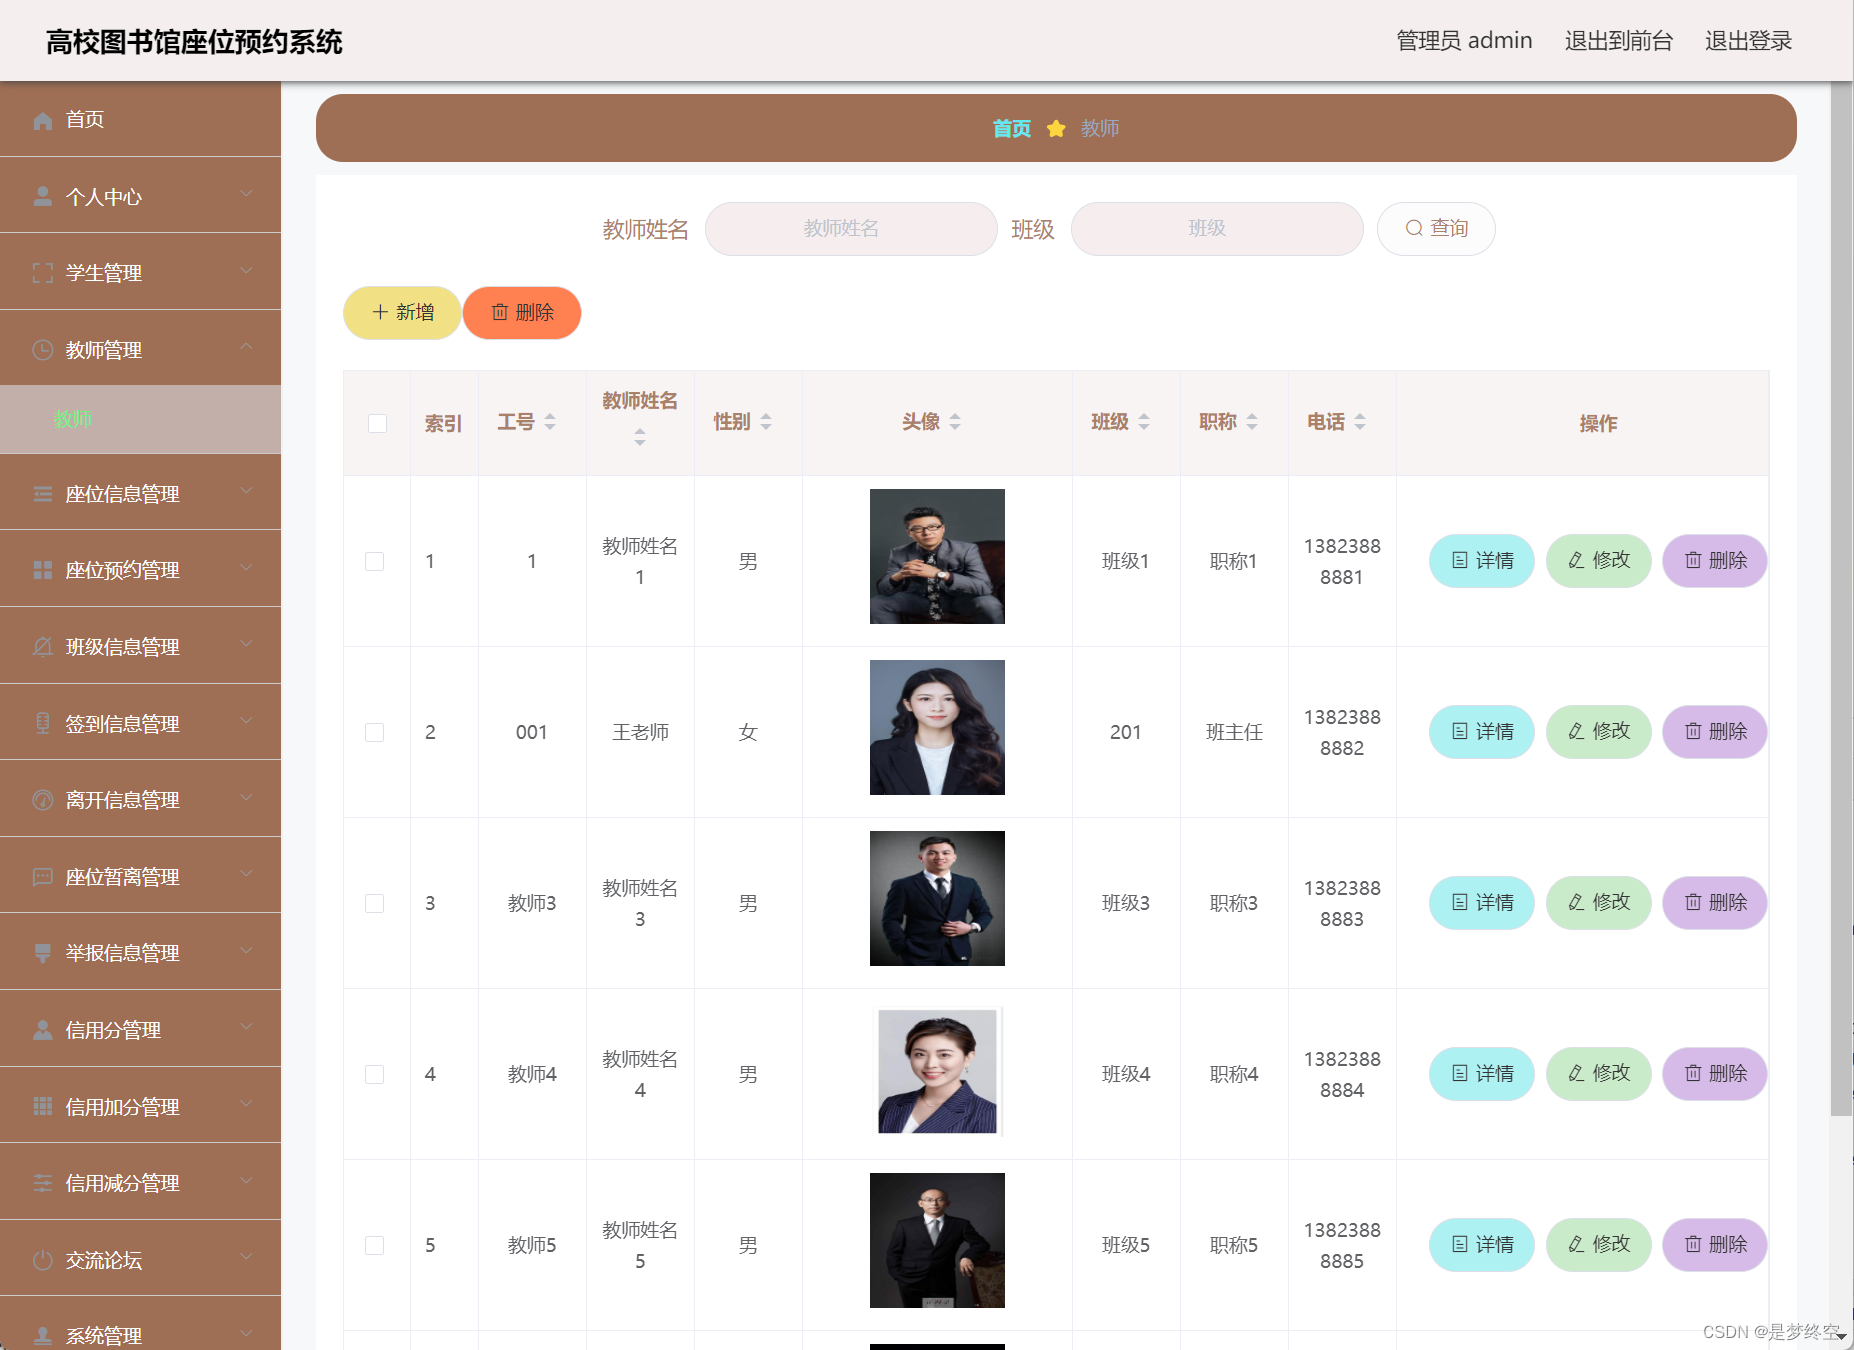This screenshot has width=1854, height=1350.
Task: Open 交流论坛 via its power-style icon
Action: point(43,1260)
